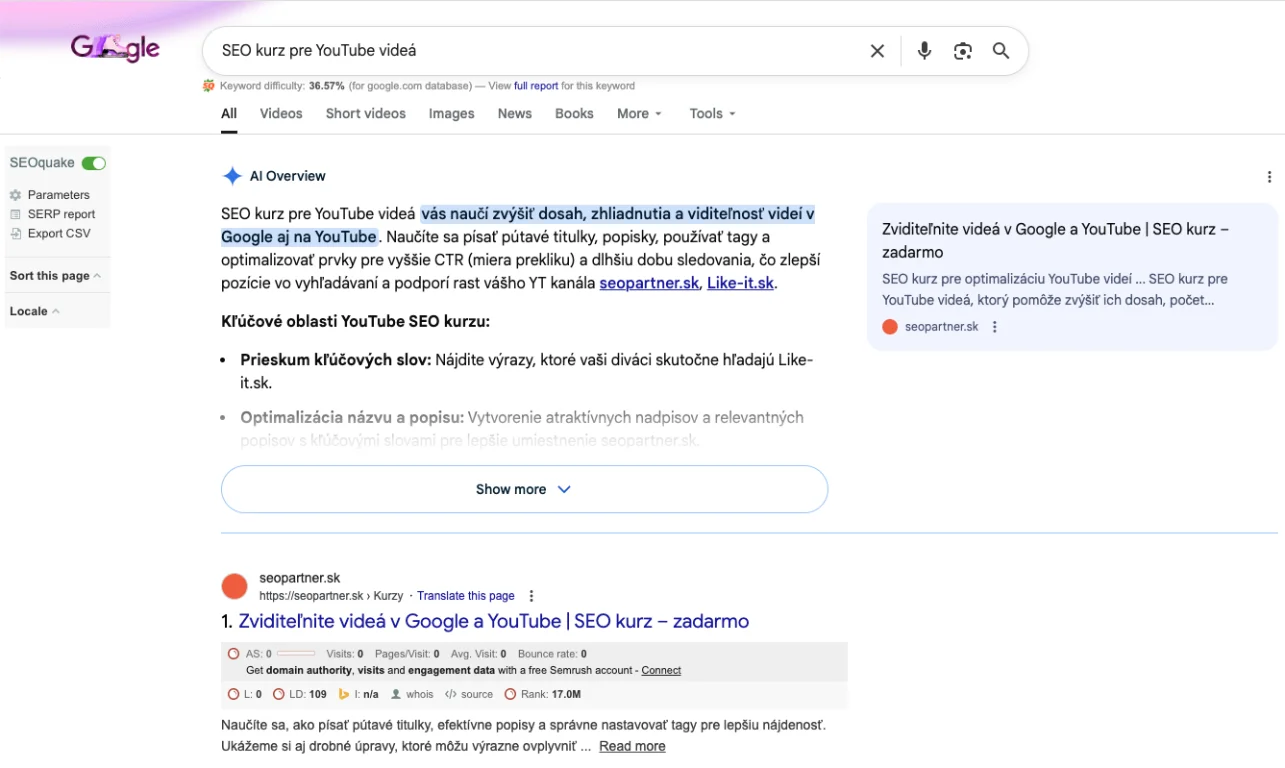Screen dimensions: 1285x768
Task: Open the SERP report link
Action: tap(61, 214)
